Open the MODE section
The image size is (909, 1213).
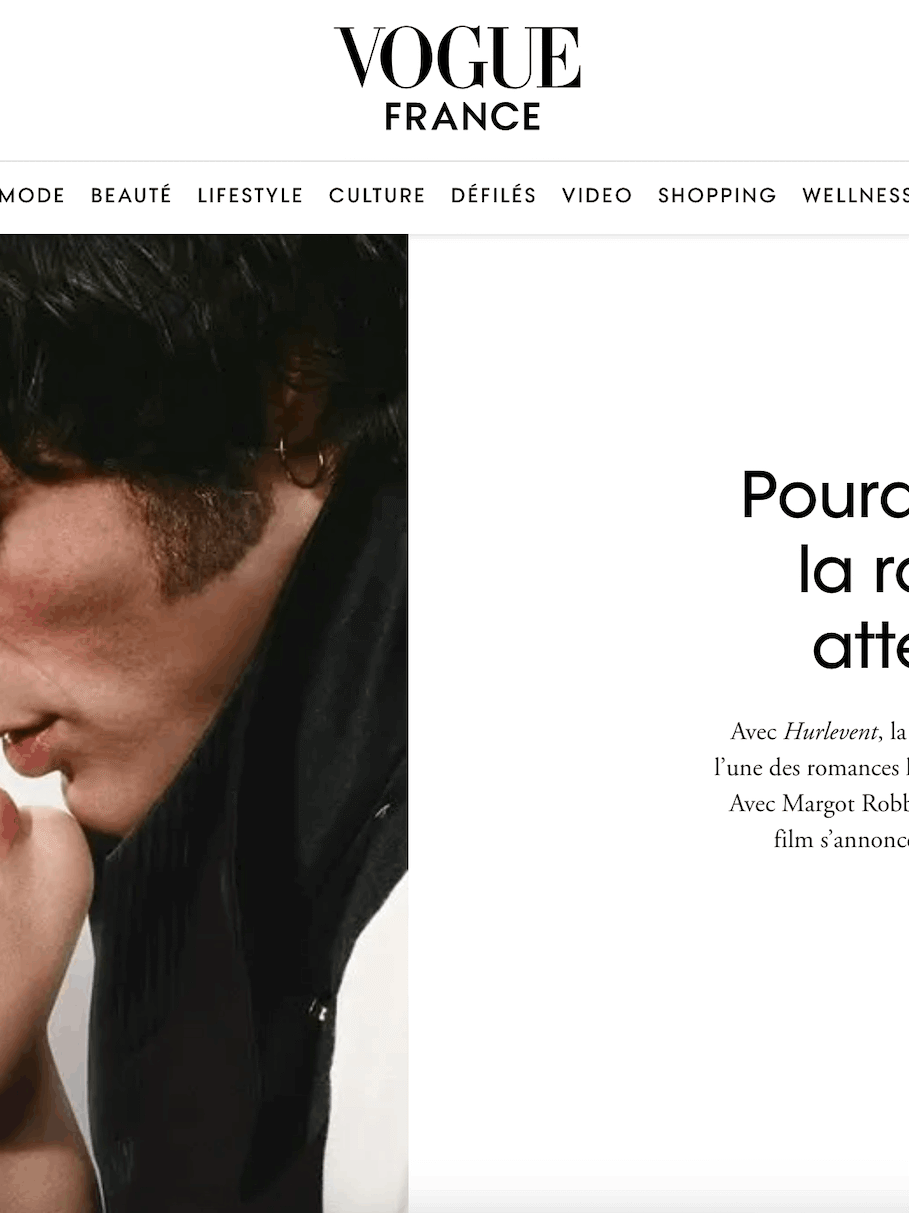pyautogui.click(x=32, y=195)
